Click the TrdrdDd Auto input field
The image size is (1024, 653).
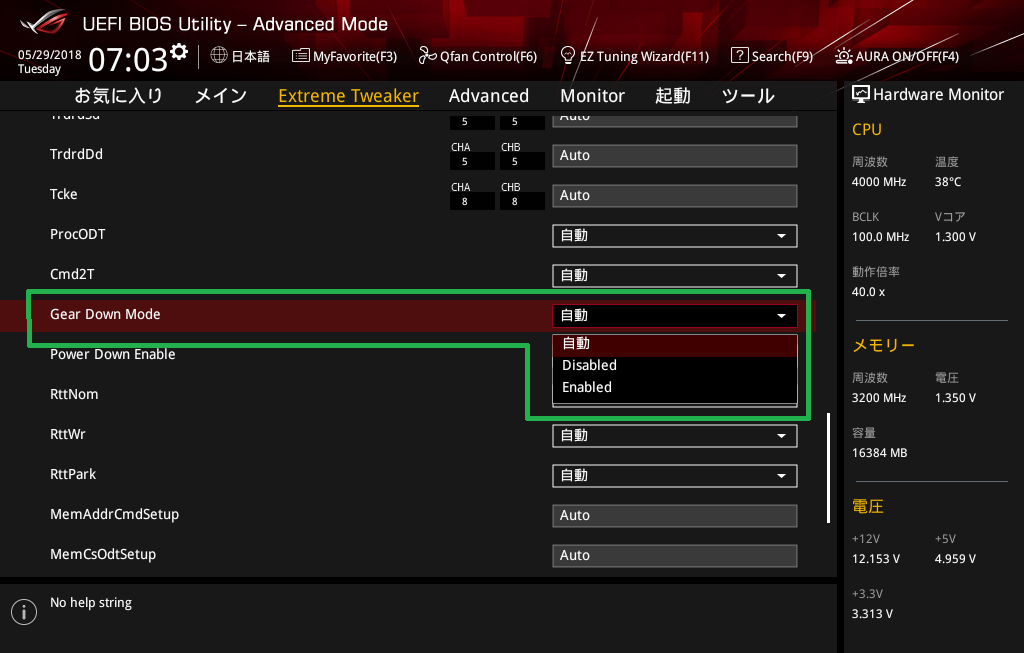[x=675, y=155]
